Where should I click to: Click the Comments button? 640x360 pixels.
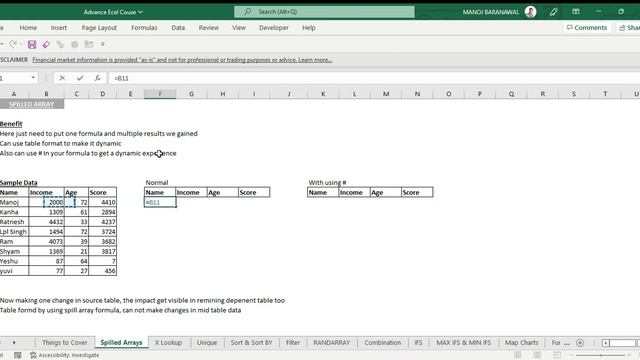click(587, 28)
